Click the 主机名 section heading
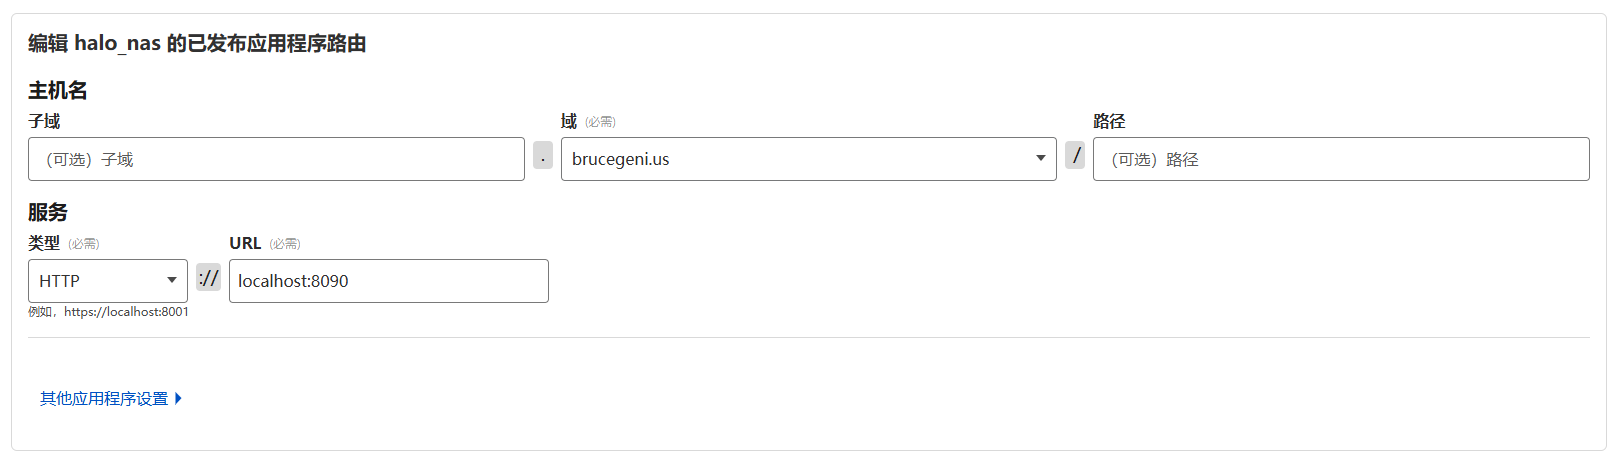Viewport: 1620px width, 460px height. tap(58, 90)
